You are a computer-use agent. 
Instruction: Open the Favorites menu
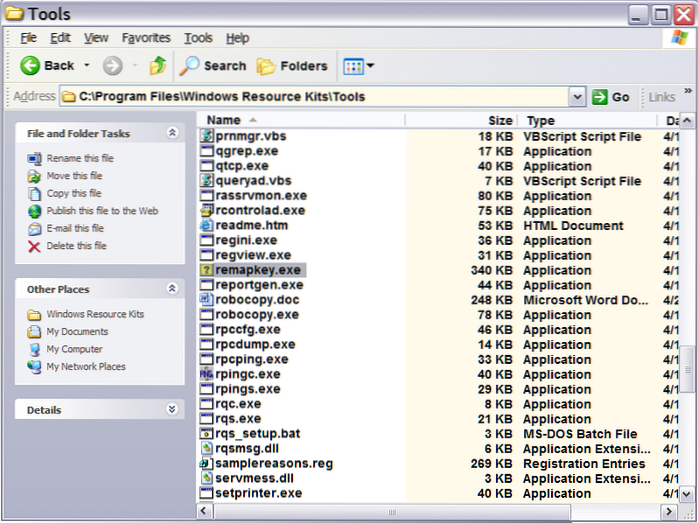[146, 38]
